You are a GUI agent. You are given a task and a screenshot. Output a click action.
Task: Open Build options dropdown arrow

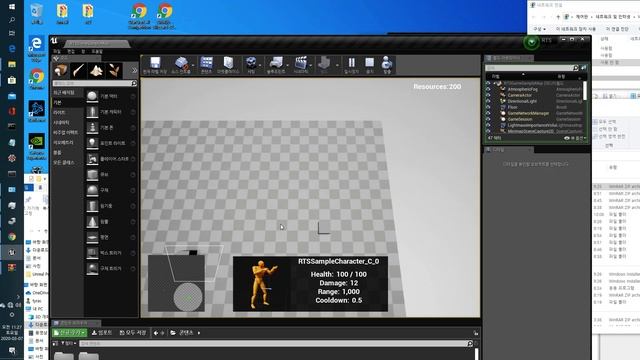point(337,65)
